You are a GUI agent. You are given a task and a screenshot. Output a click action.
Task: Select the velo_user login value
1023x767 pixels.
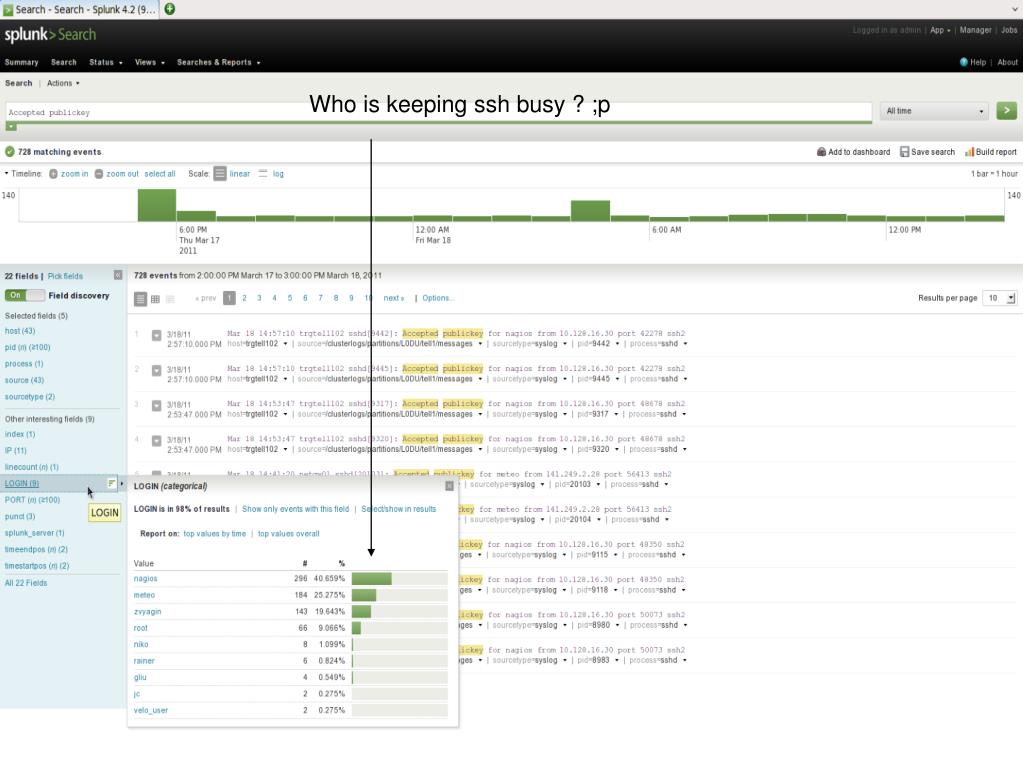pyautogui.click(x=151, y=710)
